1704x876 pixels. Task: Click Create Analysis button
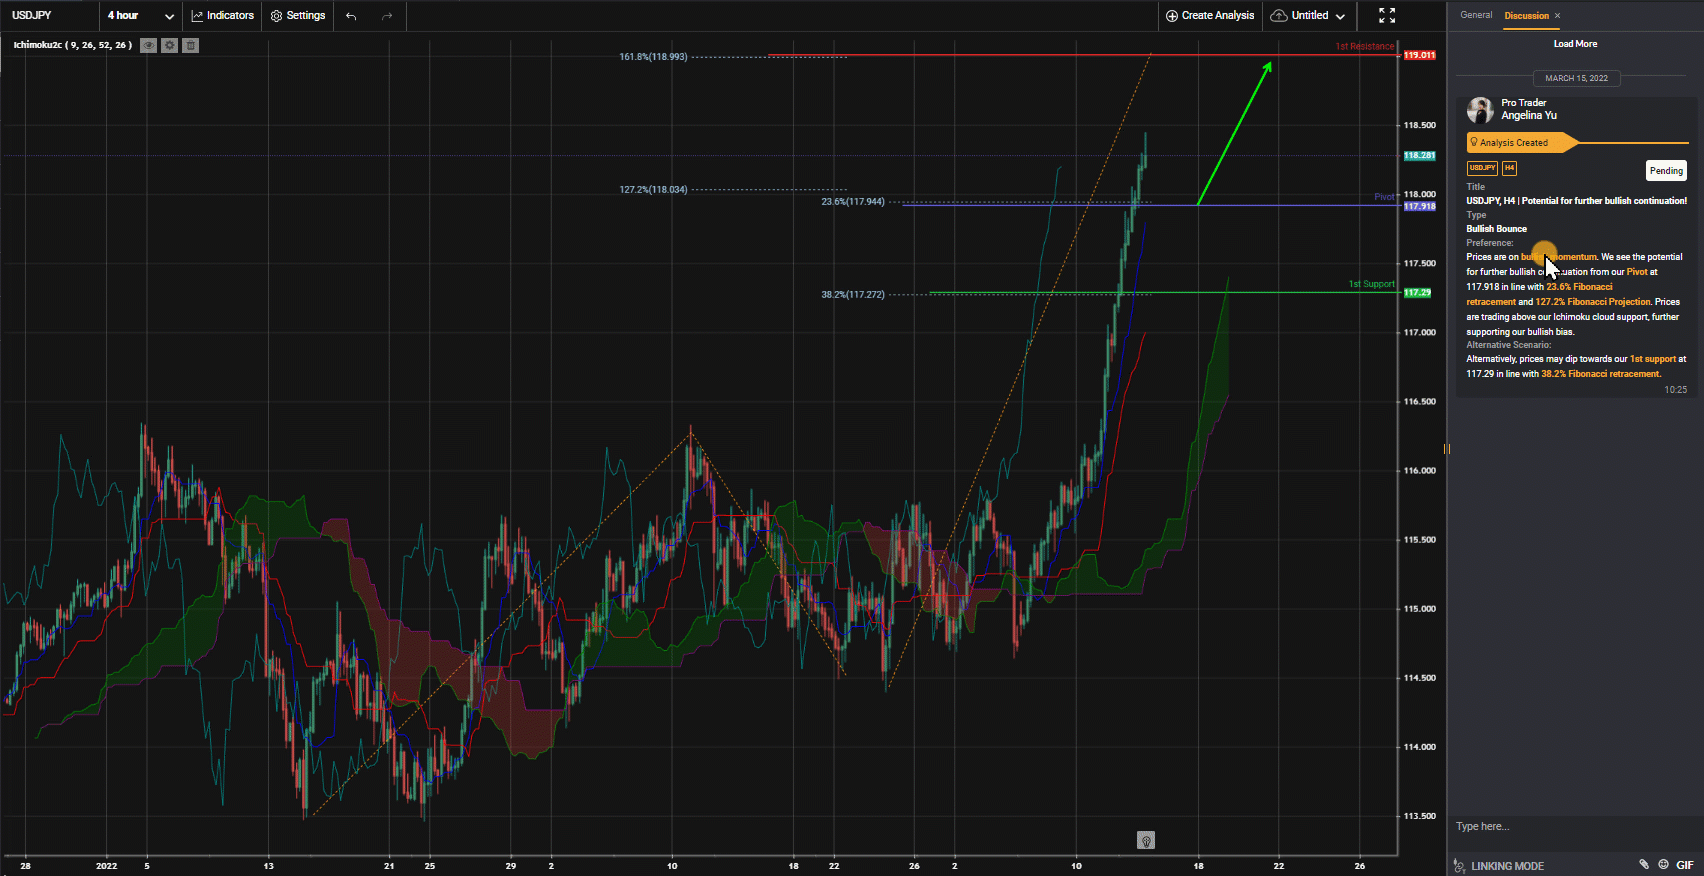[x=1210, y=15]
